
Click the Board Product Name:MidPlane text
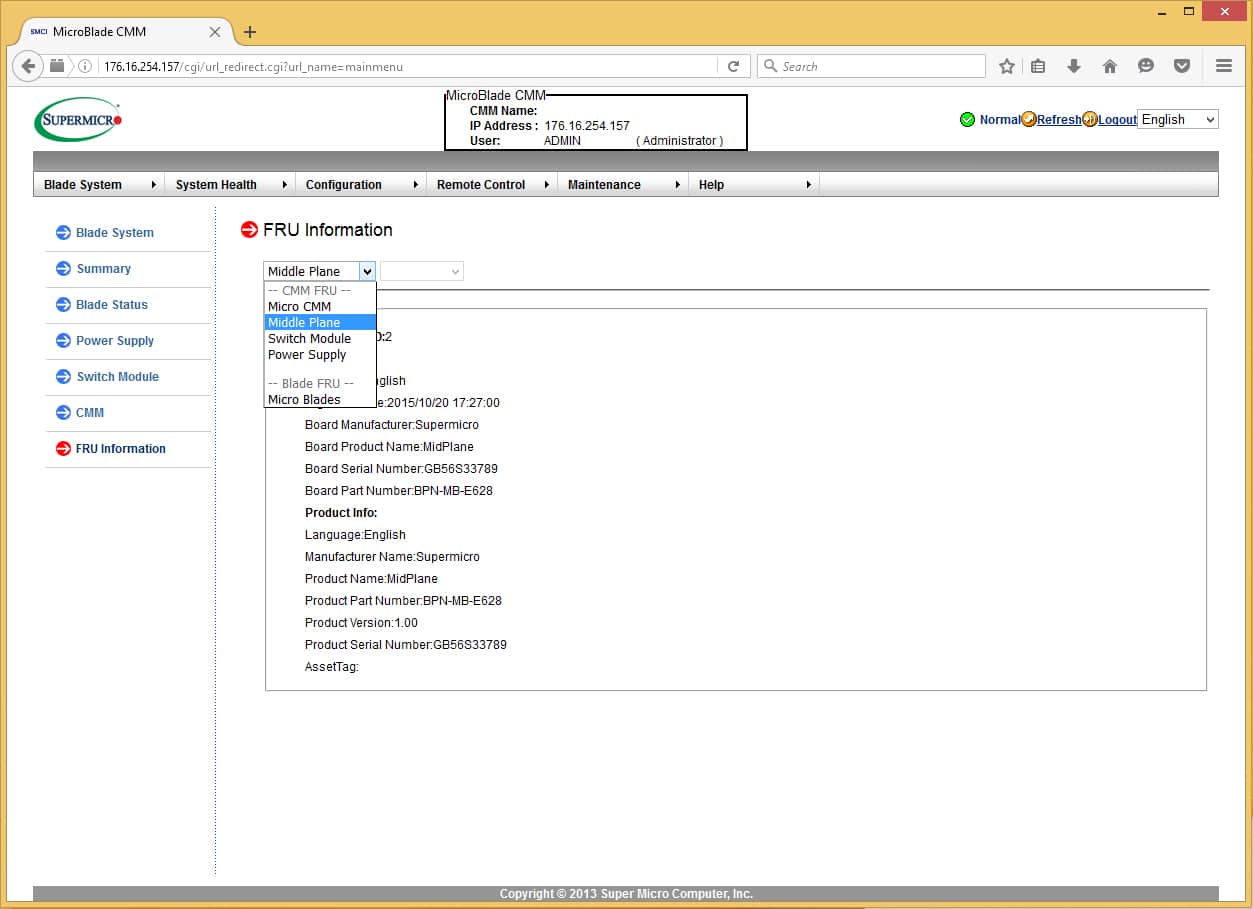(389, 447)
